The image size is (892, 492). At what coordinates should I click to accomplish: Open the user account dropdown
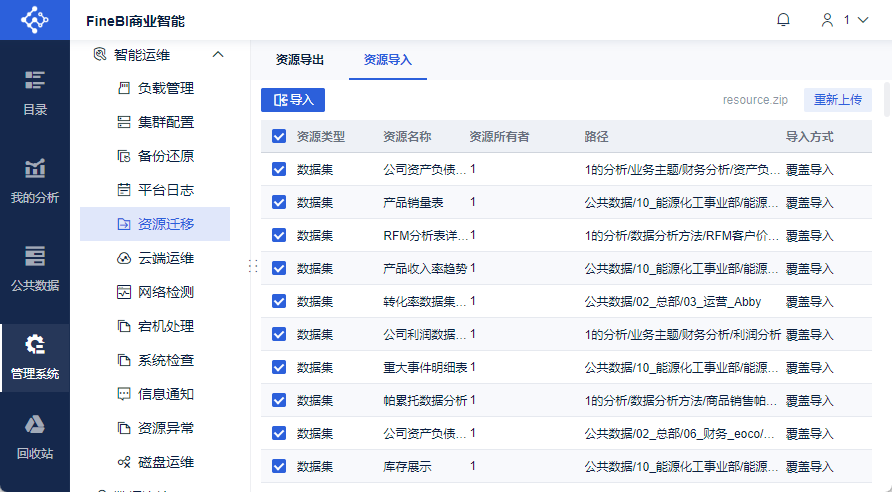click(844, 20)
